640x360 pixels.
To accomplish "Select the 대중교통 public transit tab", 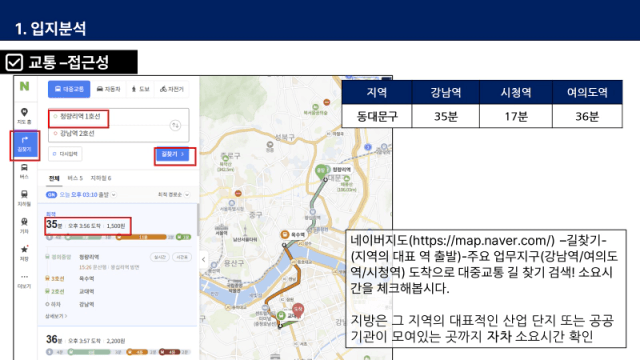I will pyautogui.click(x=69, y=89).
